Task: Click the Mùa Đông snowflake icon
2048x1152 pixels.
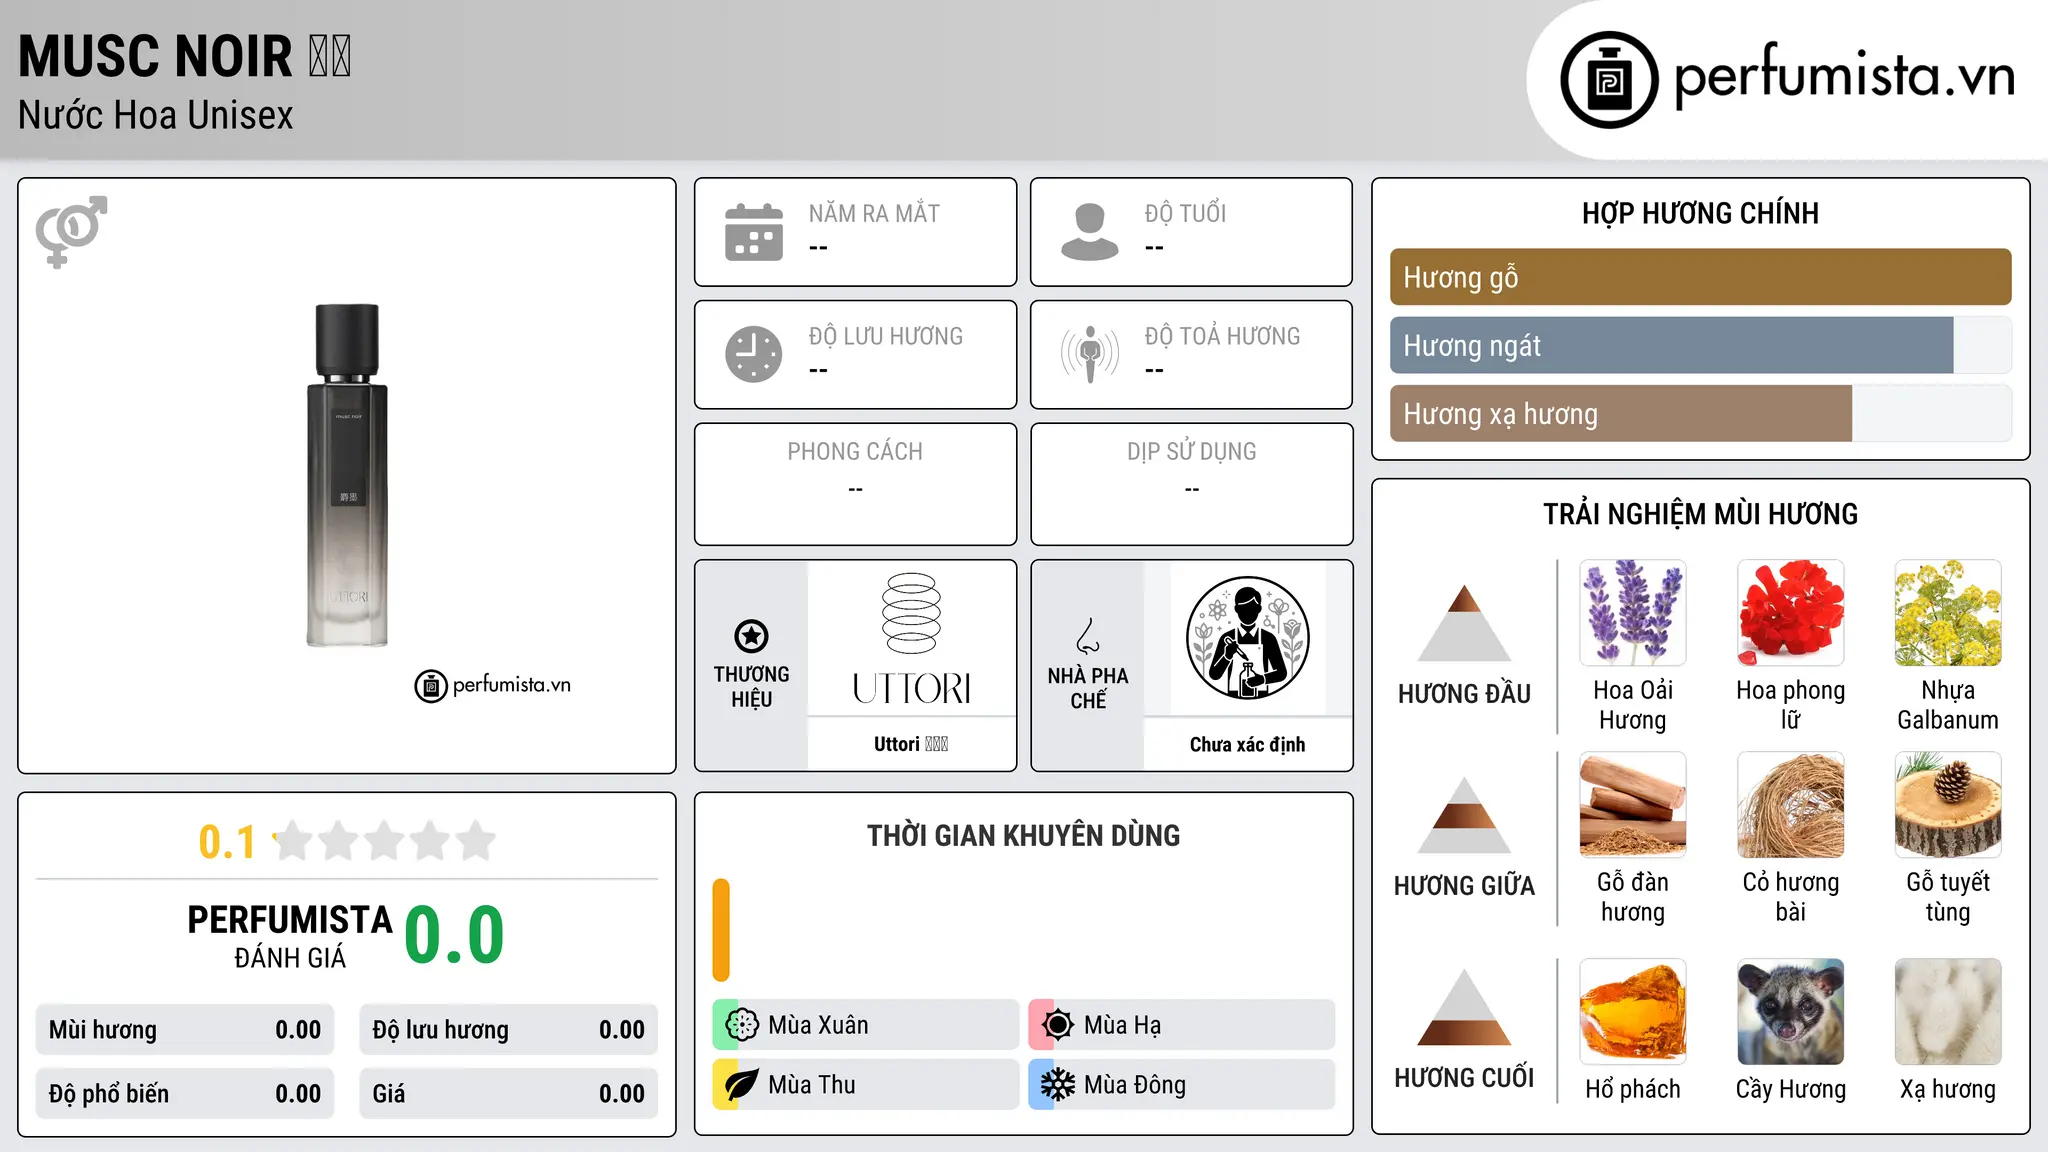Action: click(x=1057, y=1085)
